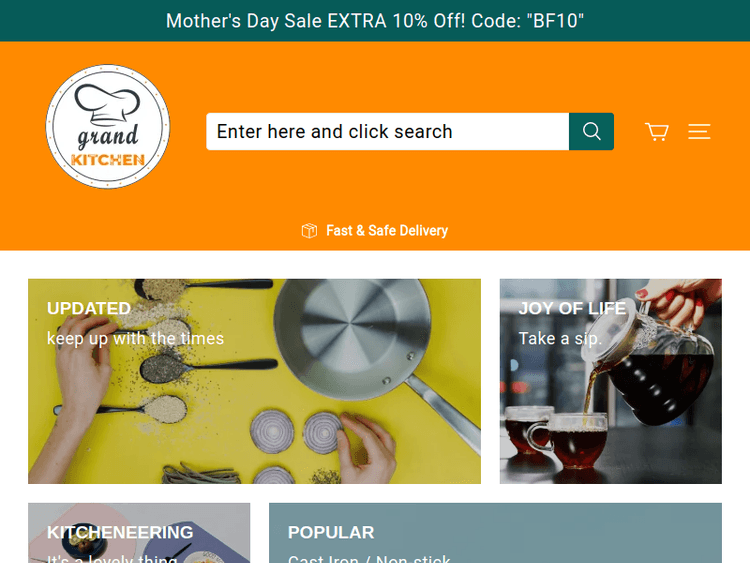Click the Fast & Safe Delivery text
Screen dimensions: 750x563
click(x=387, y=231)
